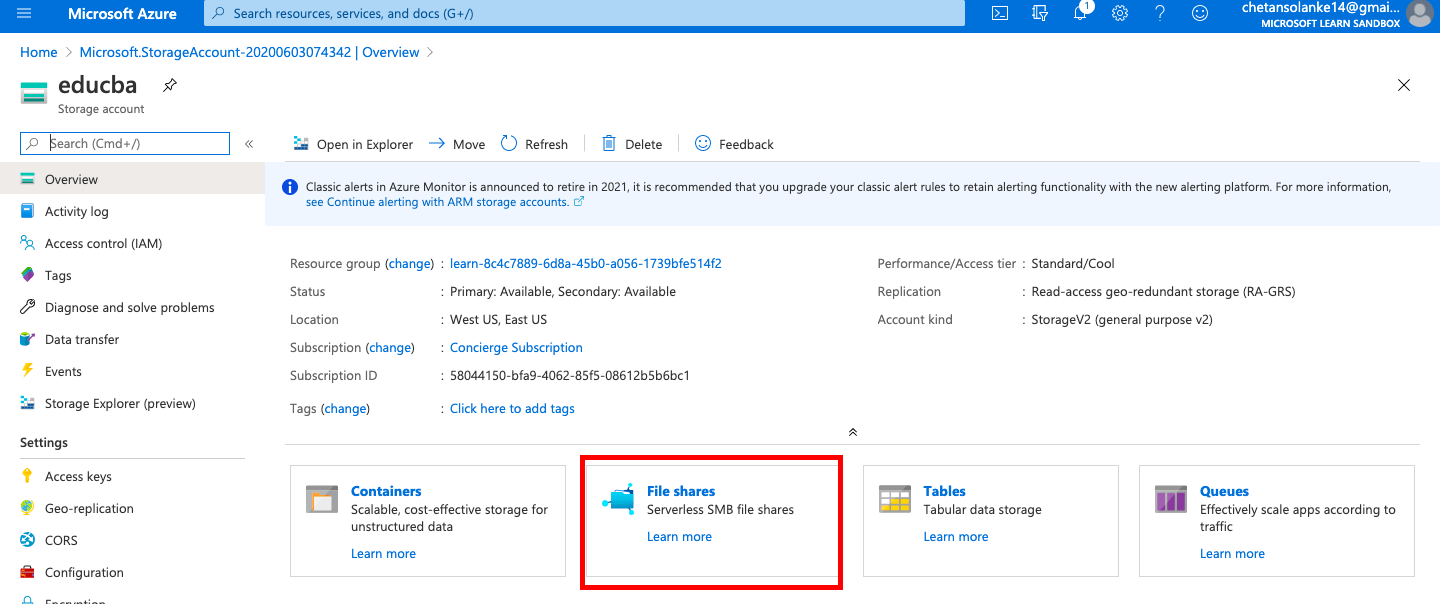Pin educba storage account to dashboard
1440x604 pixels.
[170, 85]
